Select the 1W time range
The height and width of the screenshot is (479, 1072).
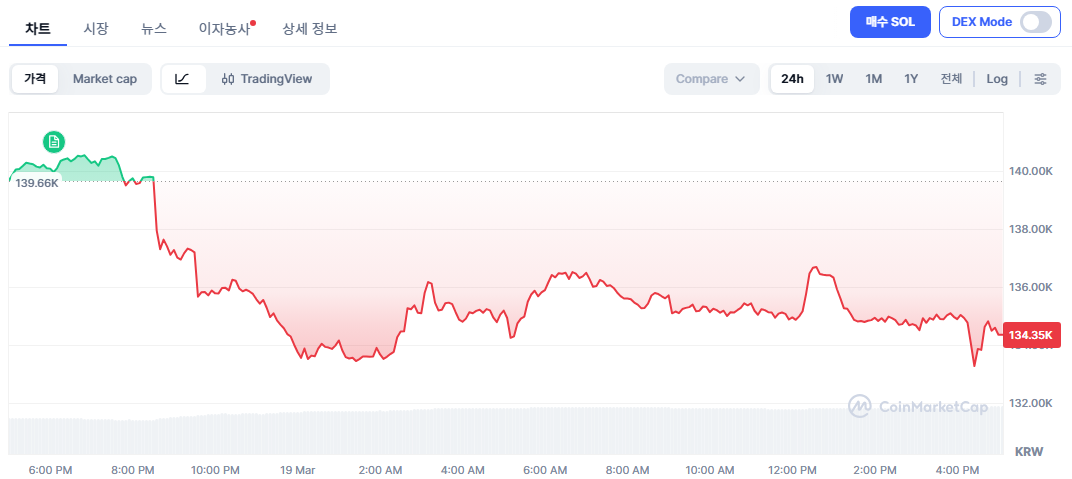tap(835, 79)
